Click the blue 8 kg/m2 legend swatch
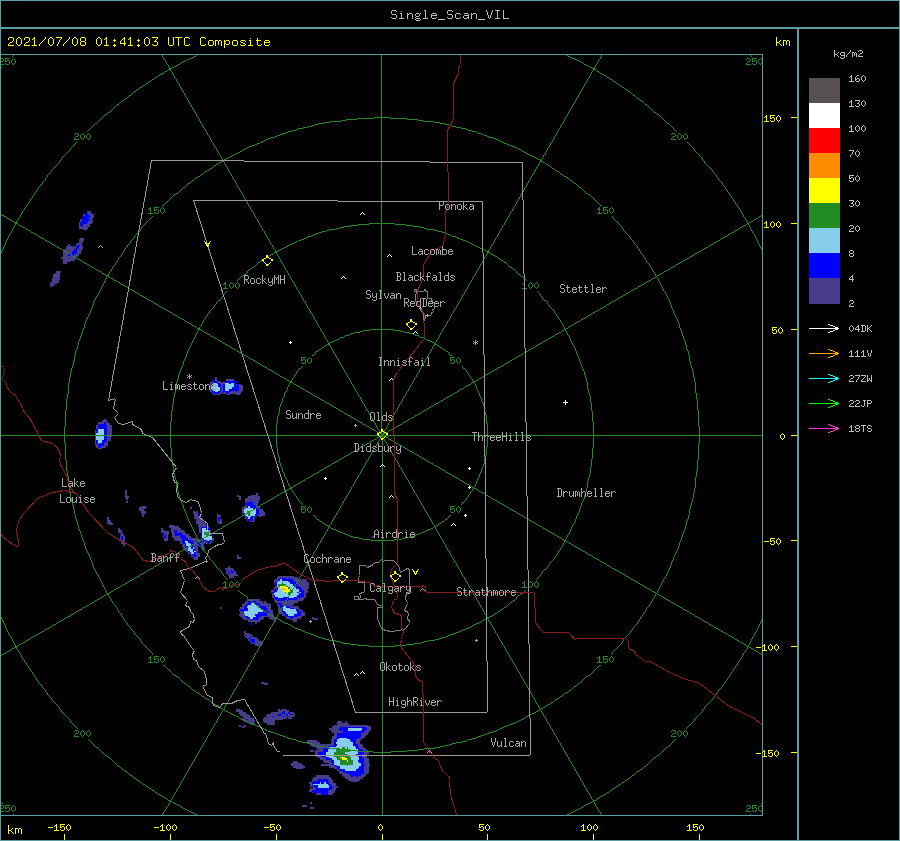Screen dimensions: 900x841 (824, 265)
